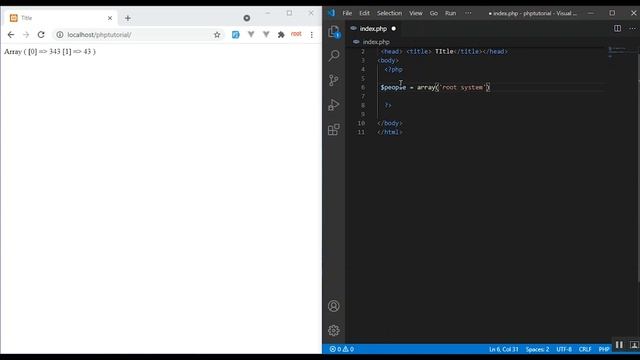Change language mode via PHP status item

tap(604, 349)
